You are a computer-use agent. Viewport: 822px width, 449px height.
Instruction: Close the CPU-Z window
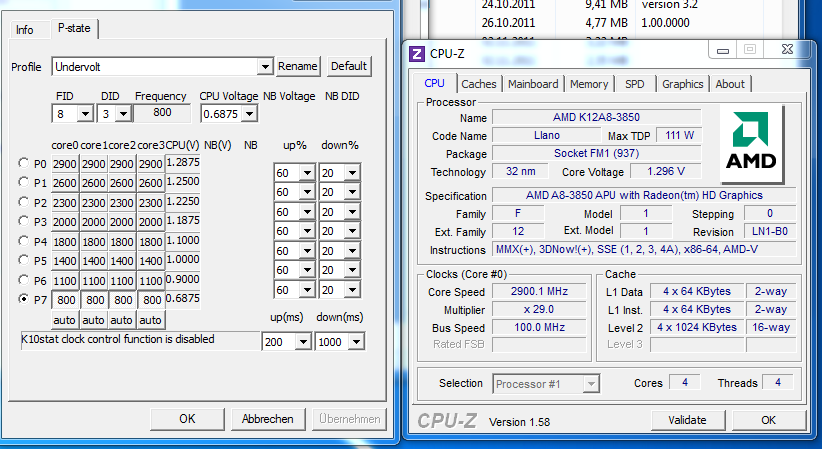(787, 50)
